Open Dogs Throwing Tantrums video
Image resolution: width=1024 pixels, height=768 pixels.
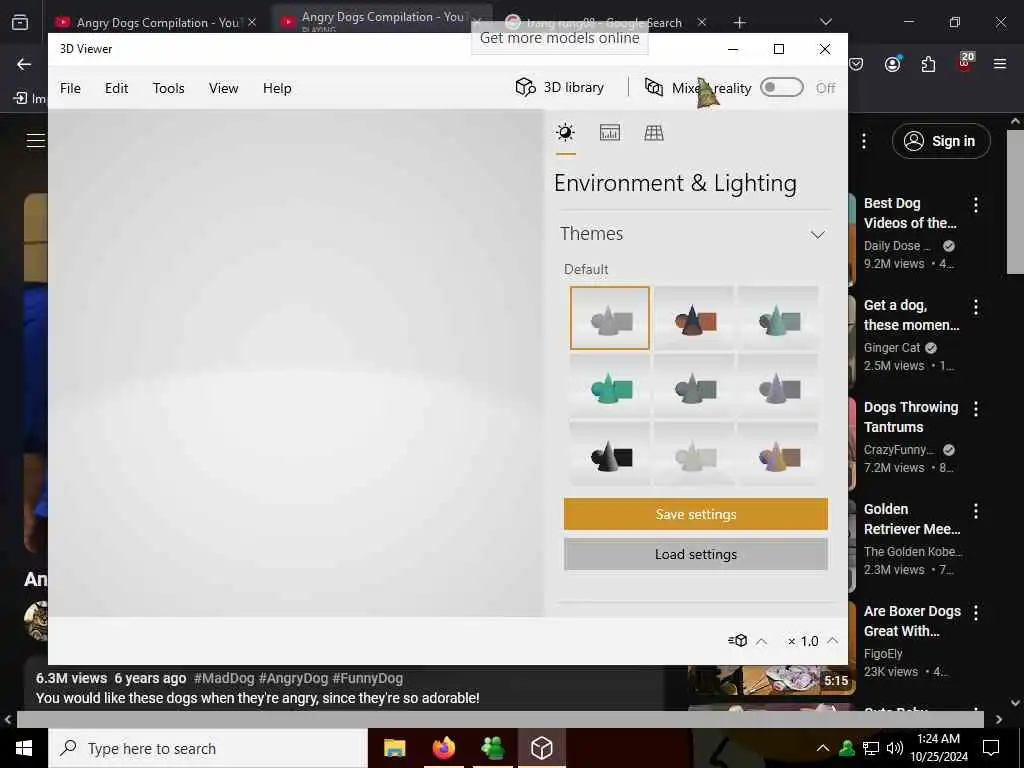[x=911, y=417]
